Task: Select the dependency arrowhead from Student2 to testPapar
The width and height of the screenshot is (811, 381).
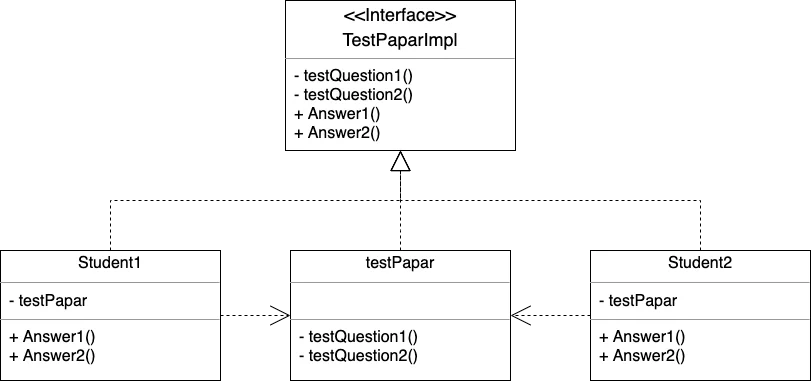Action: 521,315
